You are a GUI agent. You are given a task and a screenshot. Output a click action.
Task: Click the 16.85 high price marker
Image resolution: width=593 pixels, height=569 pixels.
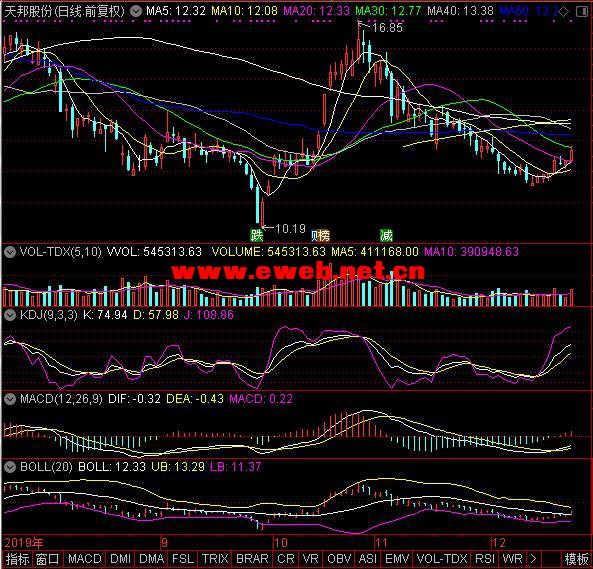(x=387, y=27)
